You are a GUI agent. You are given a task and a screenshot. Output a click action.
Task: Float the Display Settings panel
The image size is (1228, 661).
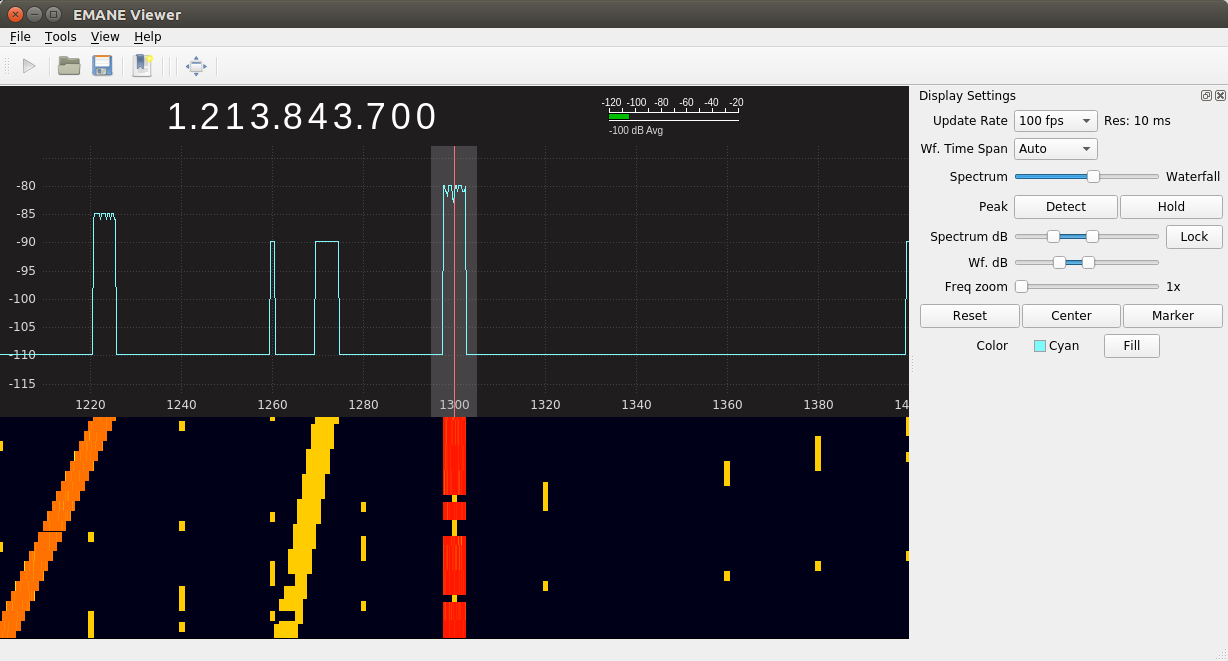click(1206, 96)
